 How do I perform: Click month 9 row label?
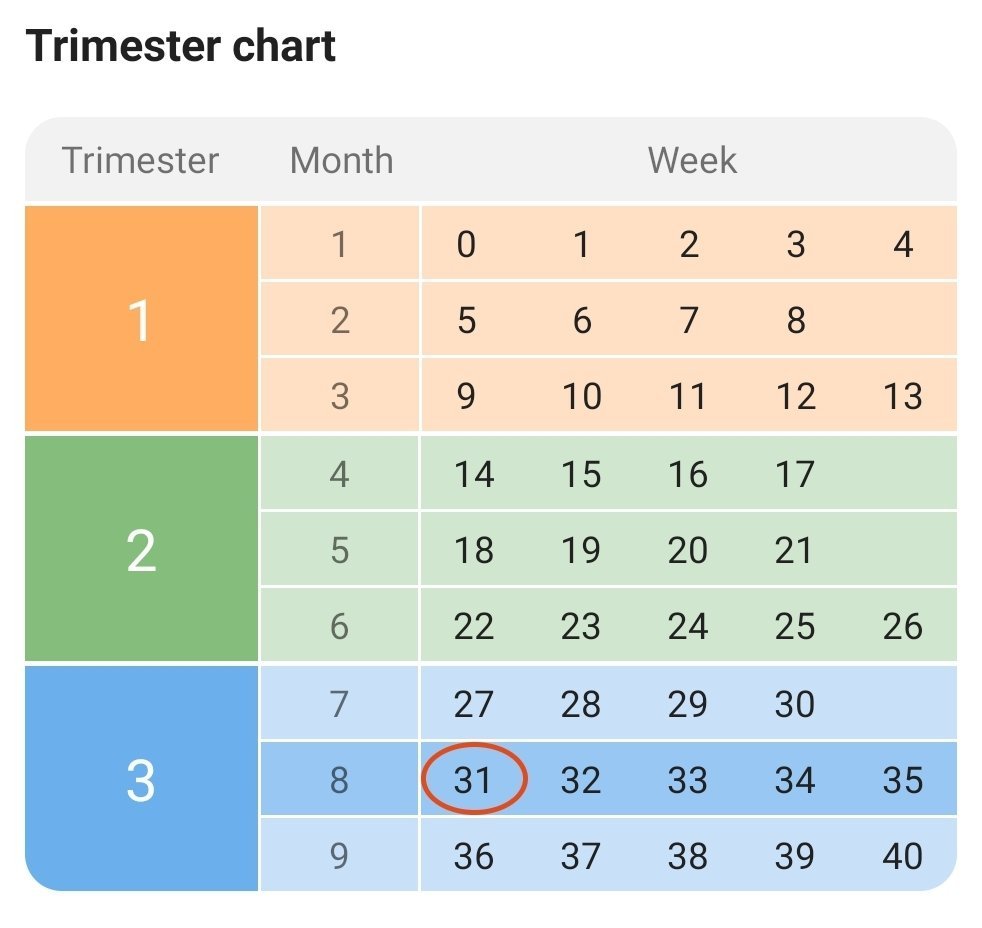pyautogui.click(x=340, y=857)
